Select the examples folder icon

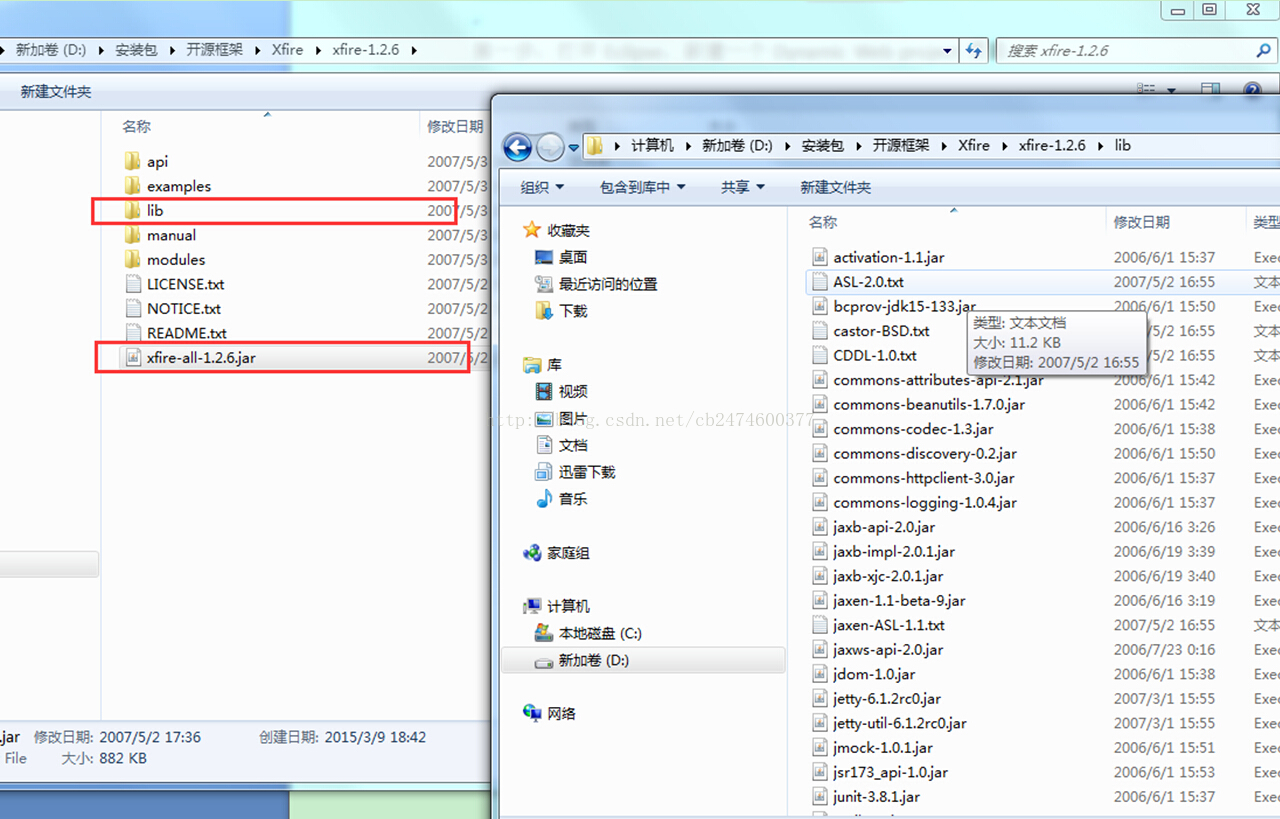coord(132,186)
